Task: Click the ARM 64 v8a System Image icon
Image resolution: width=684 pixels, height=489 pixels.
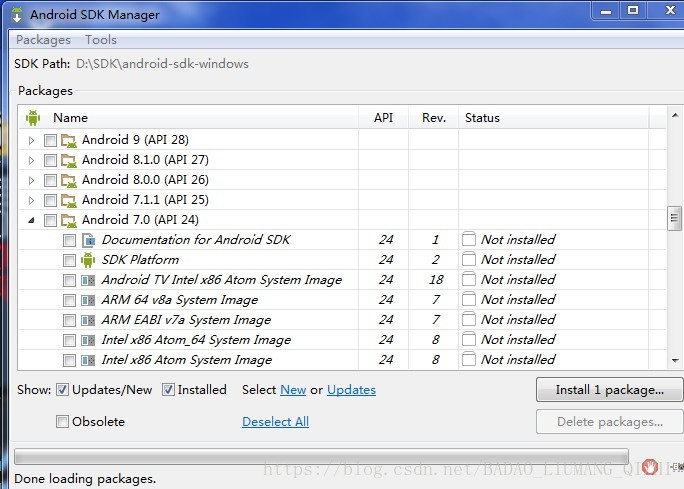Action: pyautogui.click(x=88, y=300)
